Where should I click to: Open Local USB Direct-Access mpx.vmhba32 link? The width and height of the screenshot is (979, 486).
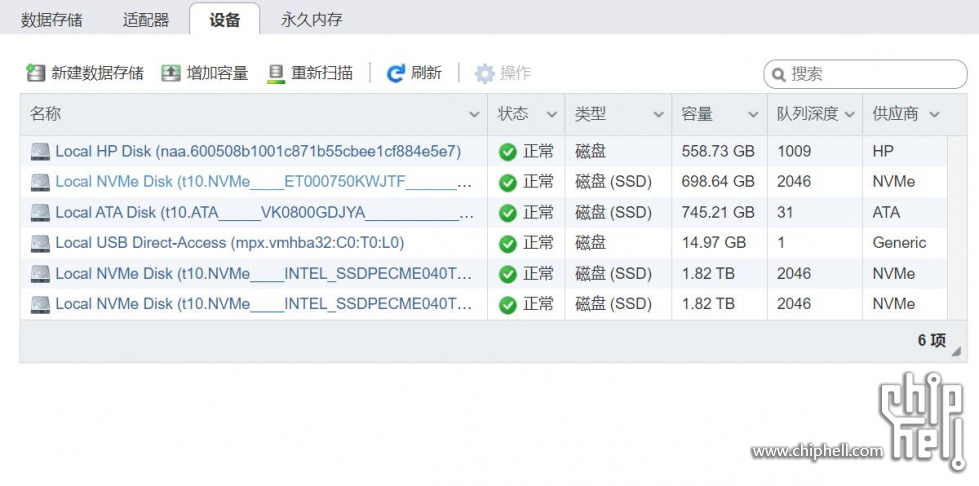coord(230,243)
